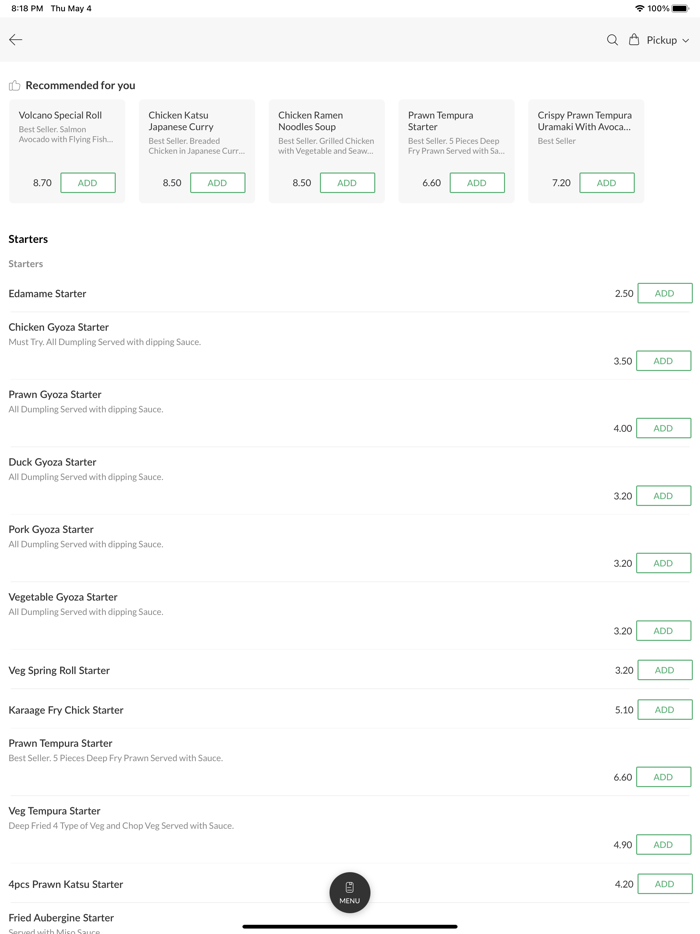Tap the thumbs-up recommended icon

tap(15, 86)
